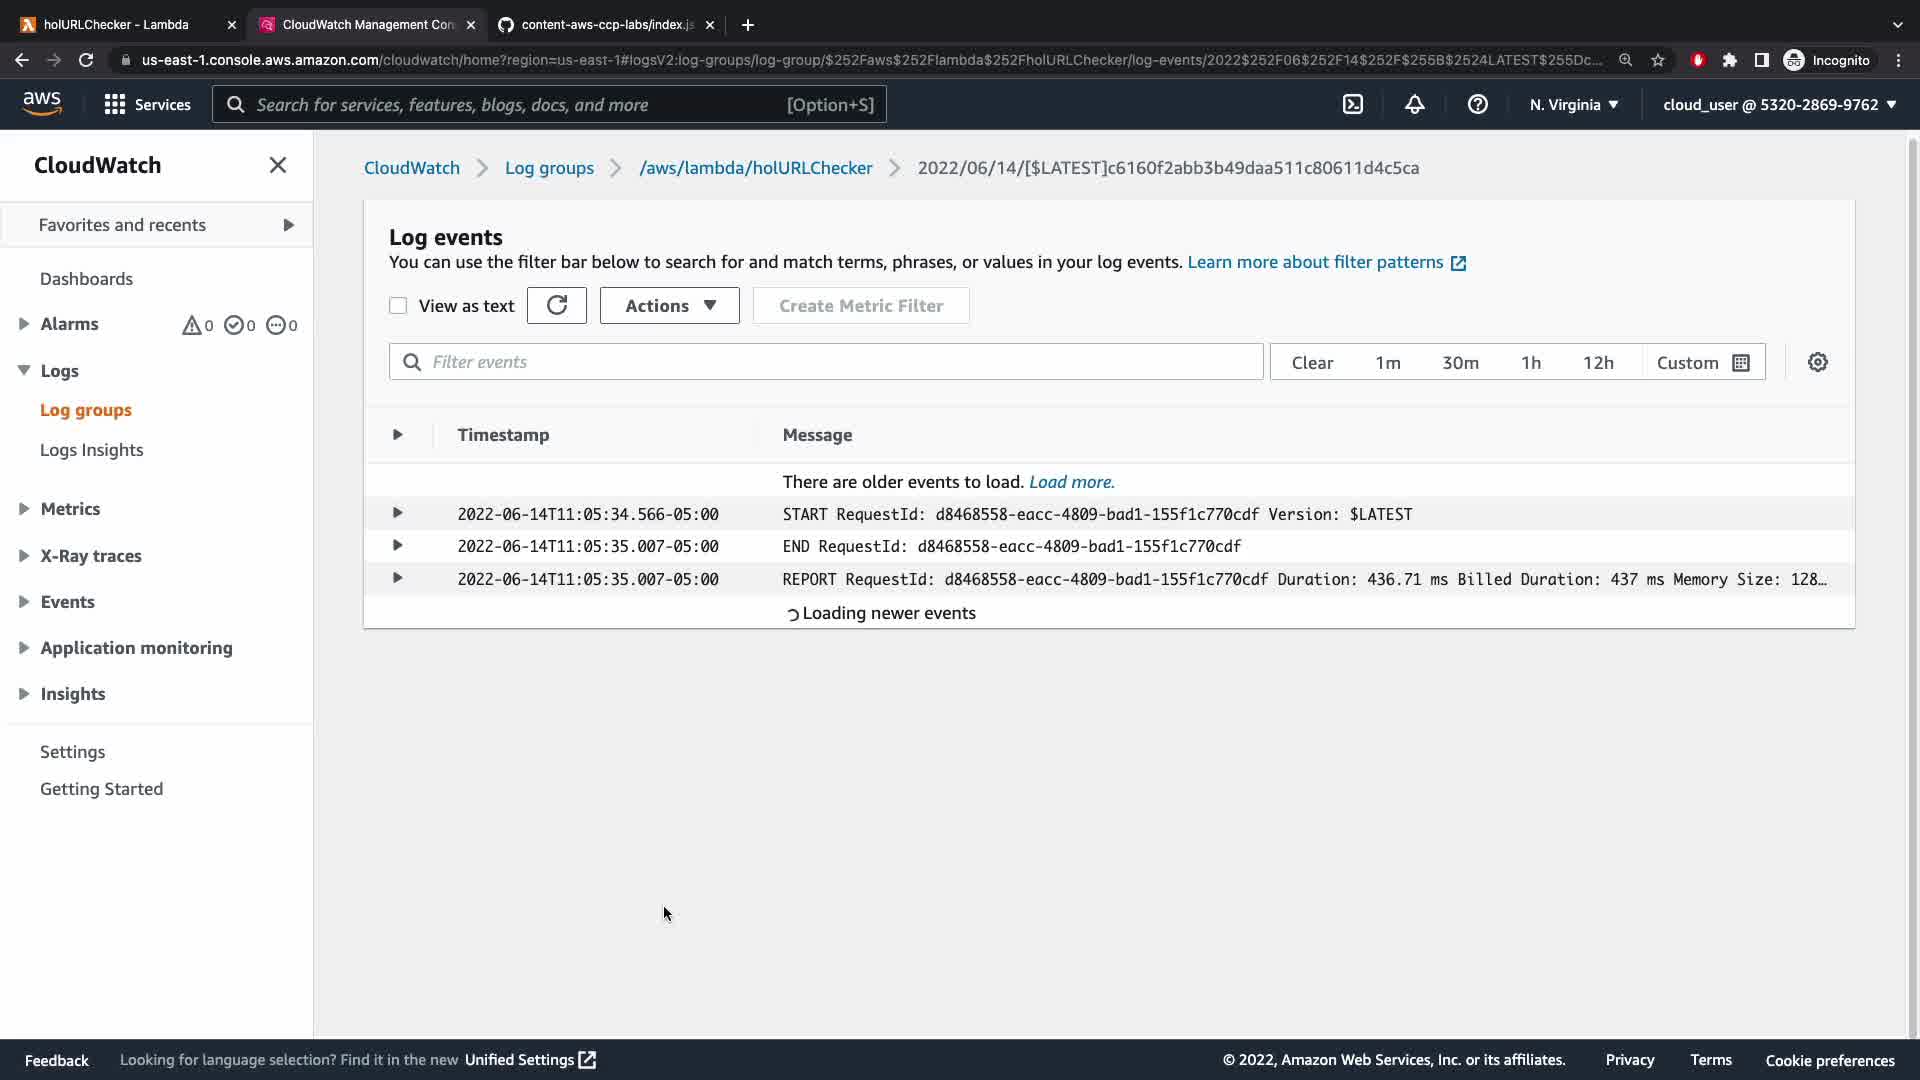This screenshot has height=1080, width=1920.
Task: Open the Services grid menu
Action: click(x=147, y=104)
